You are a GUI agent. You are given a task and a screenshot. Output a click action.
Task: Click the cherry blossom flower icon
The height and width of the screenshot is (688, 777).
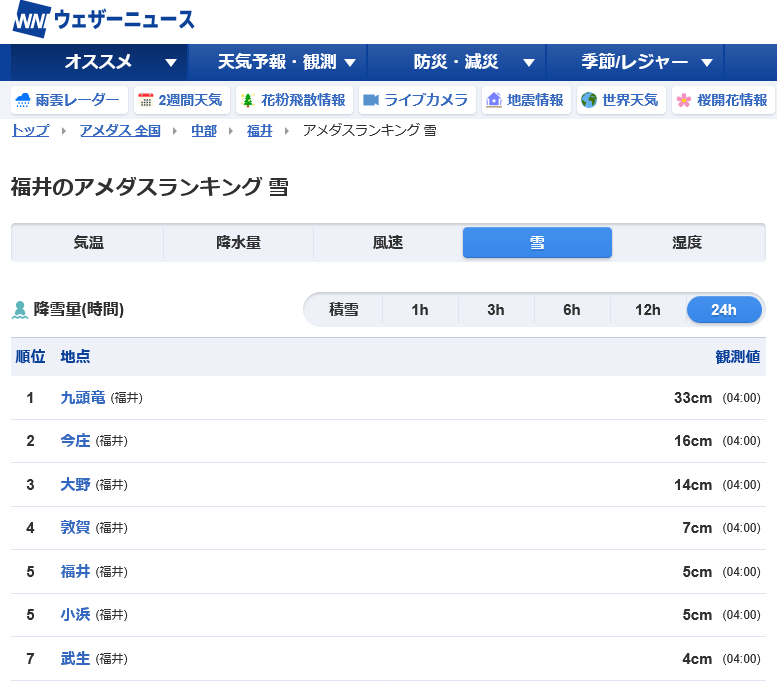684,100
